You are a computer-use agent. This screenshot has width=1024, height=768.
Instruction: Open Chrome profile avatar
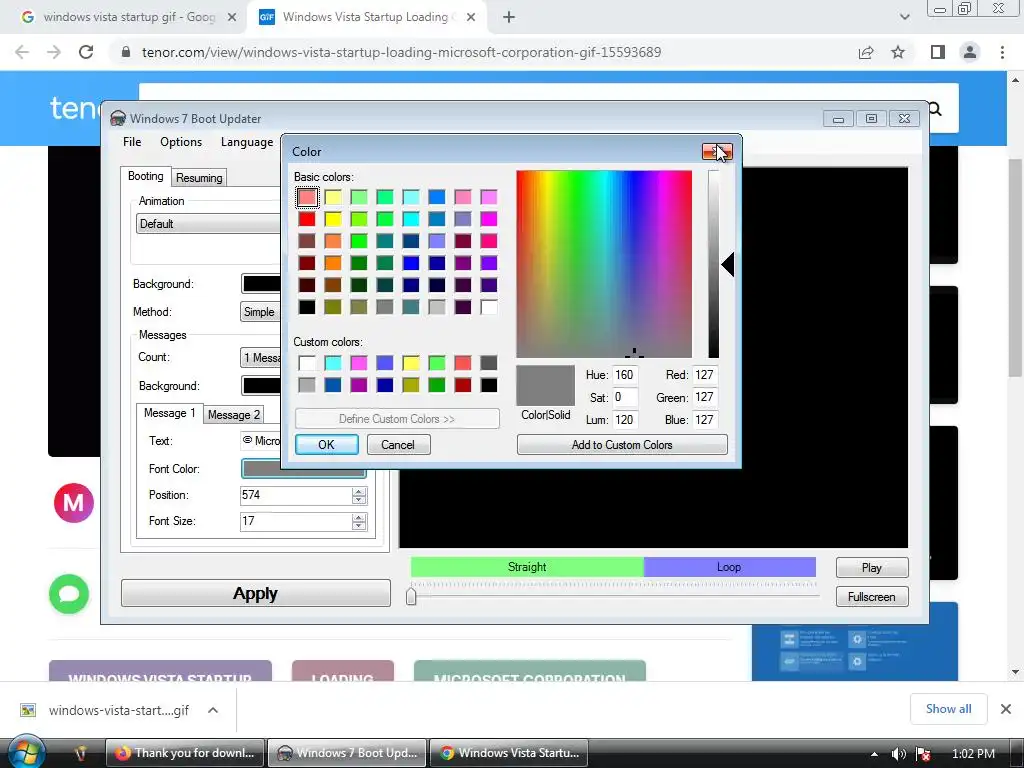click(970, 52)
